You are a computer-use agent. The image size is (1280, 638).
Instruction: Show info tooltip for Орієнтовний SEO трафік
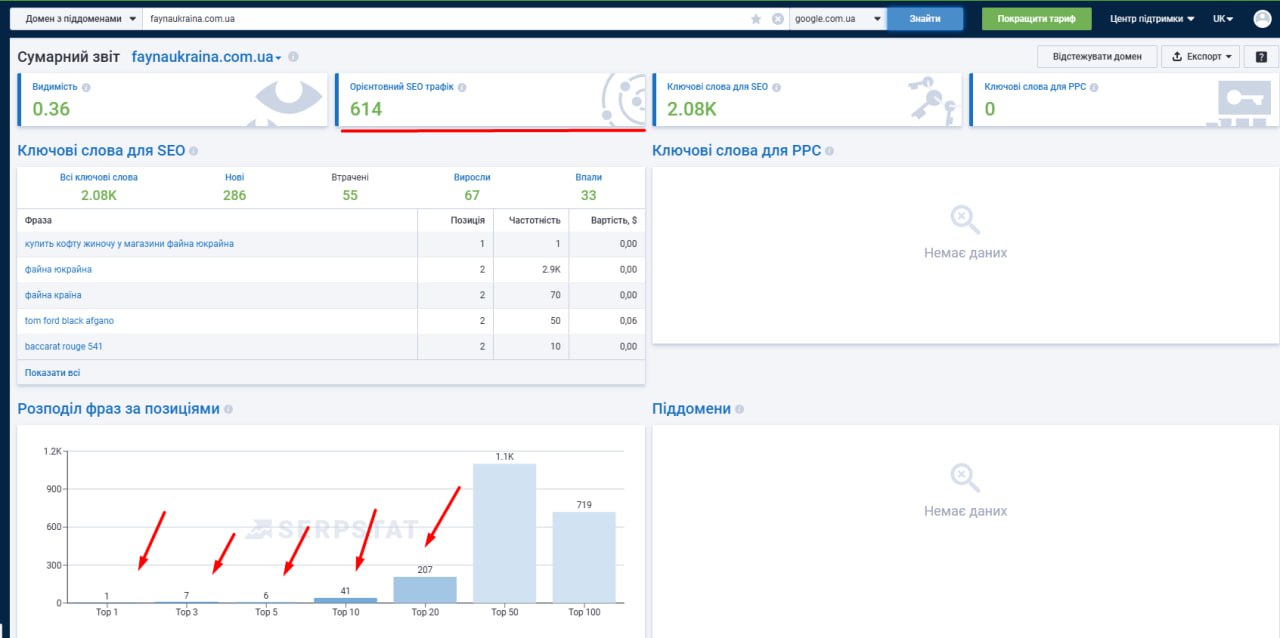click(x=462, y=88)
